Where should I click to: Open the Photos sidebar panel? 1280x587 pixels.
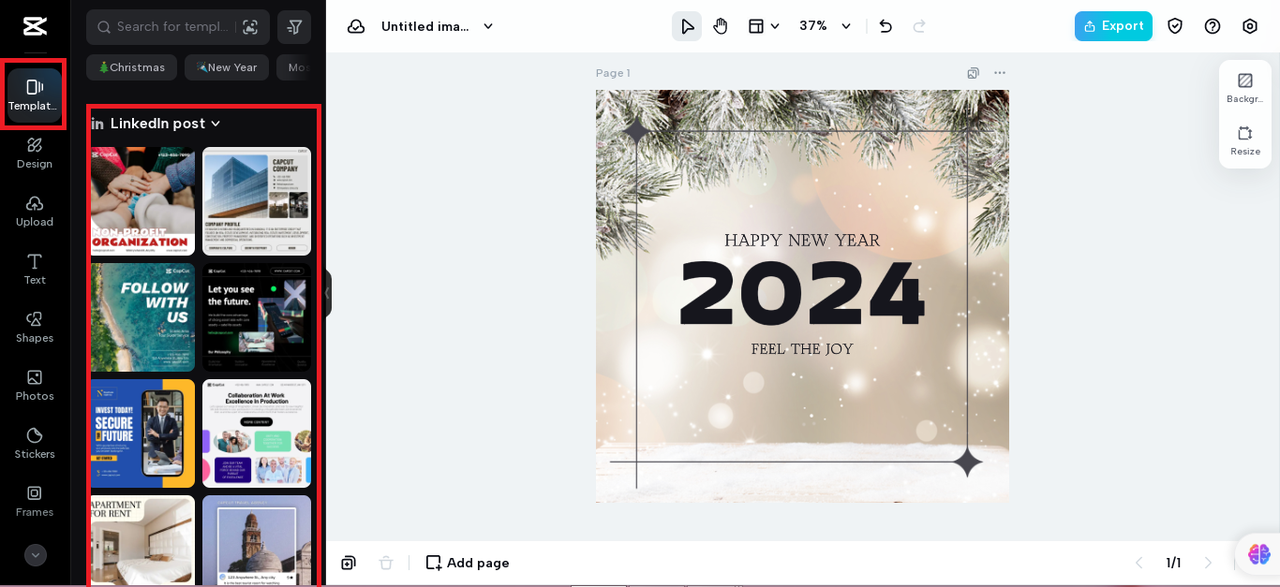click(x=34, y=385)
